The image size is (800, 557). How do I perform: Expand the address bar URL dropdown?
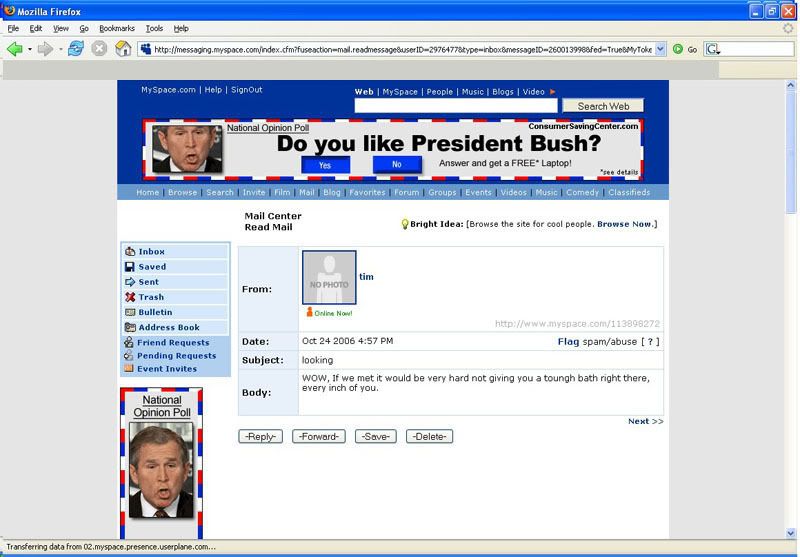coord(660,49)
